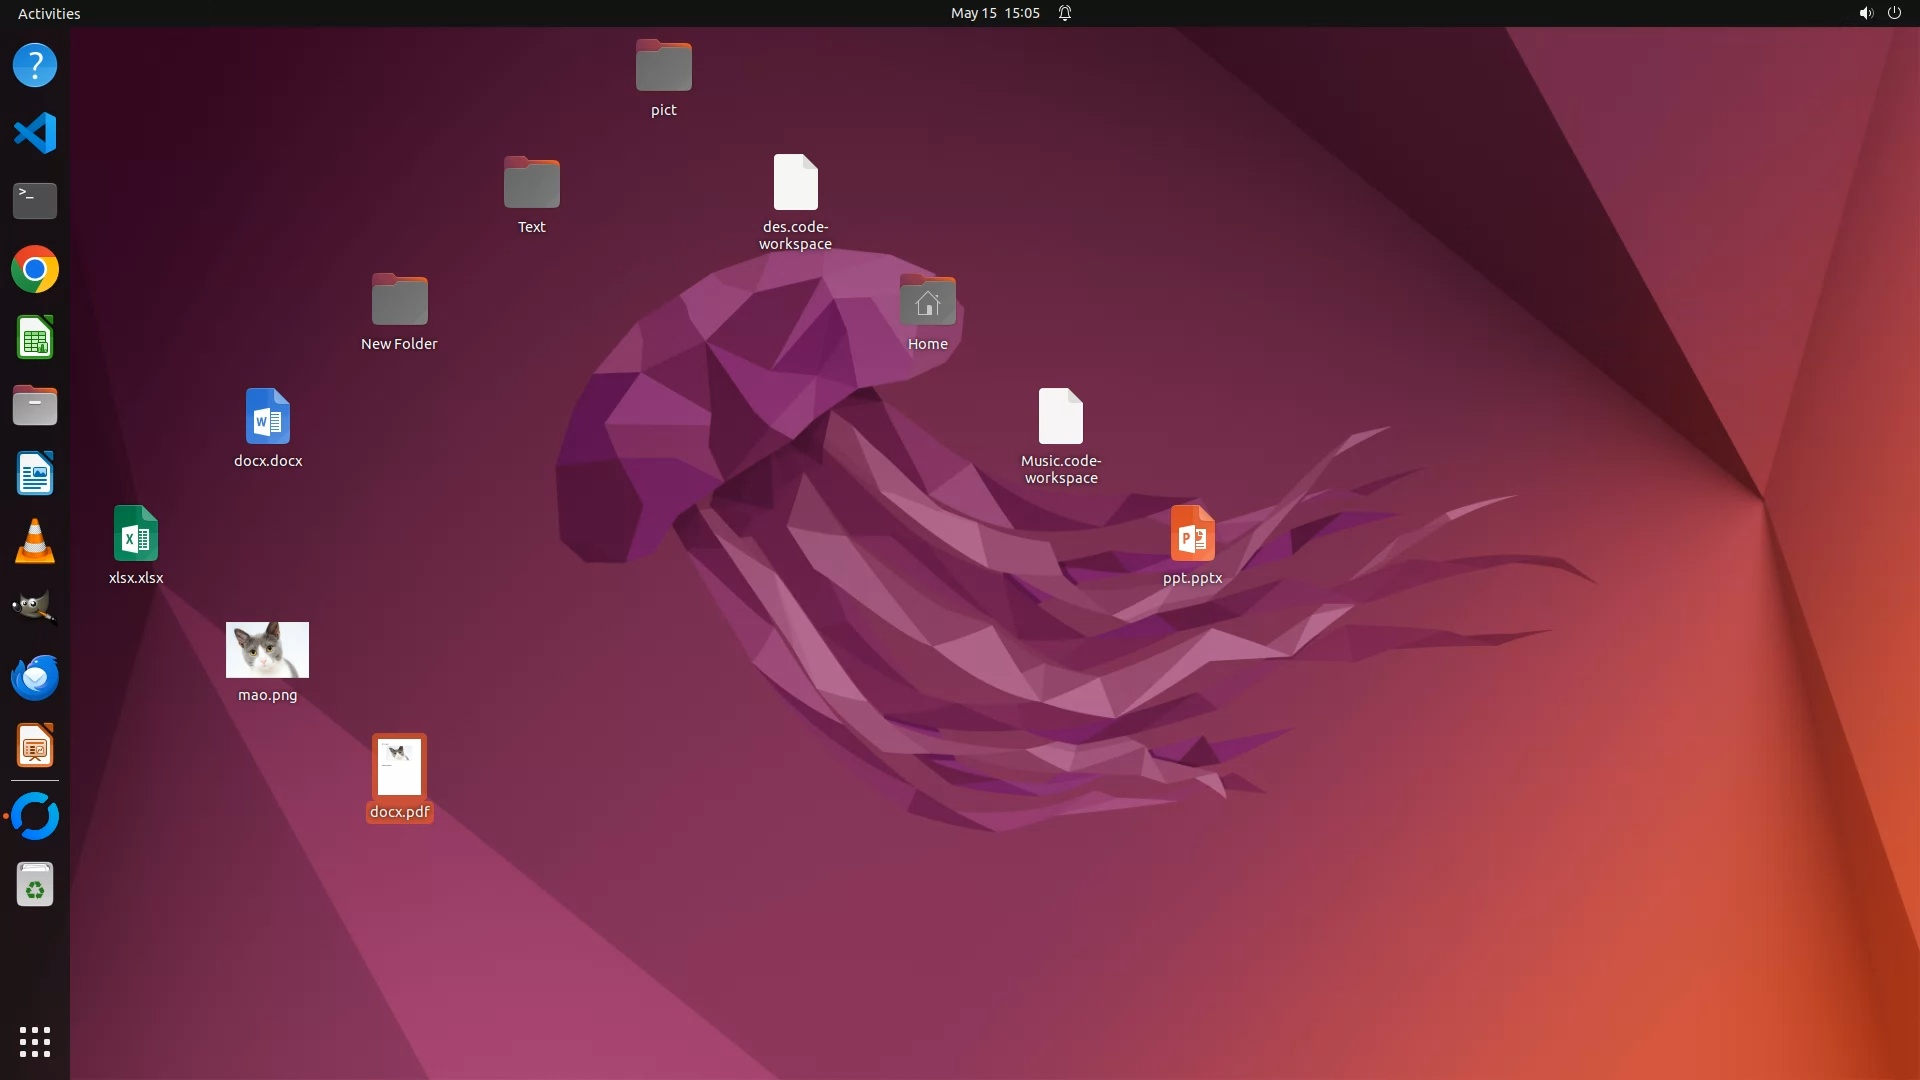Open LibreOffice Writer from the dock
The image size is (1920, 1080).
(35, 474)
